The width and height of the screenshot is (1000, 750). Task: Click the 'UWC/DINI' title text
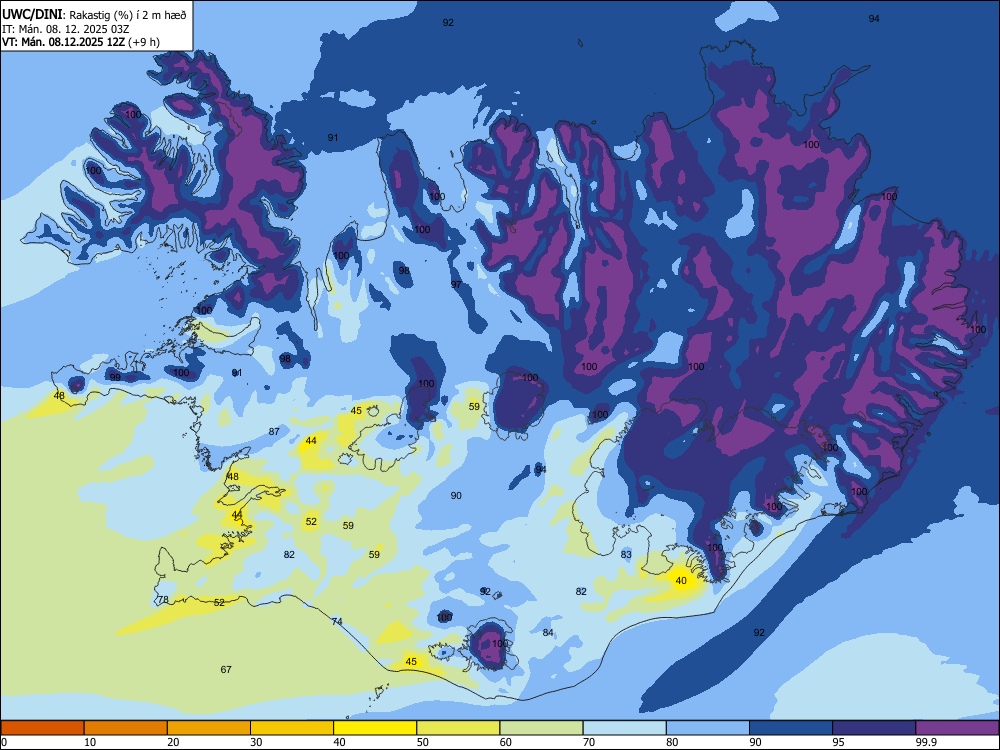point(33,14)
